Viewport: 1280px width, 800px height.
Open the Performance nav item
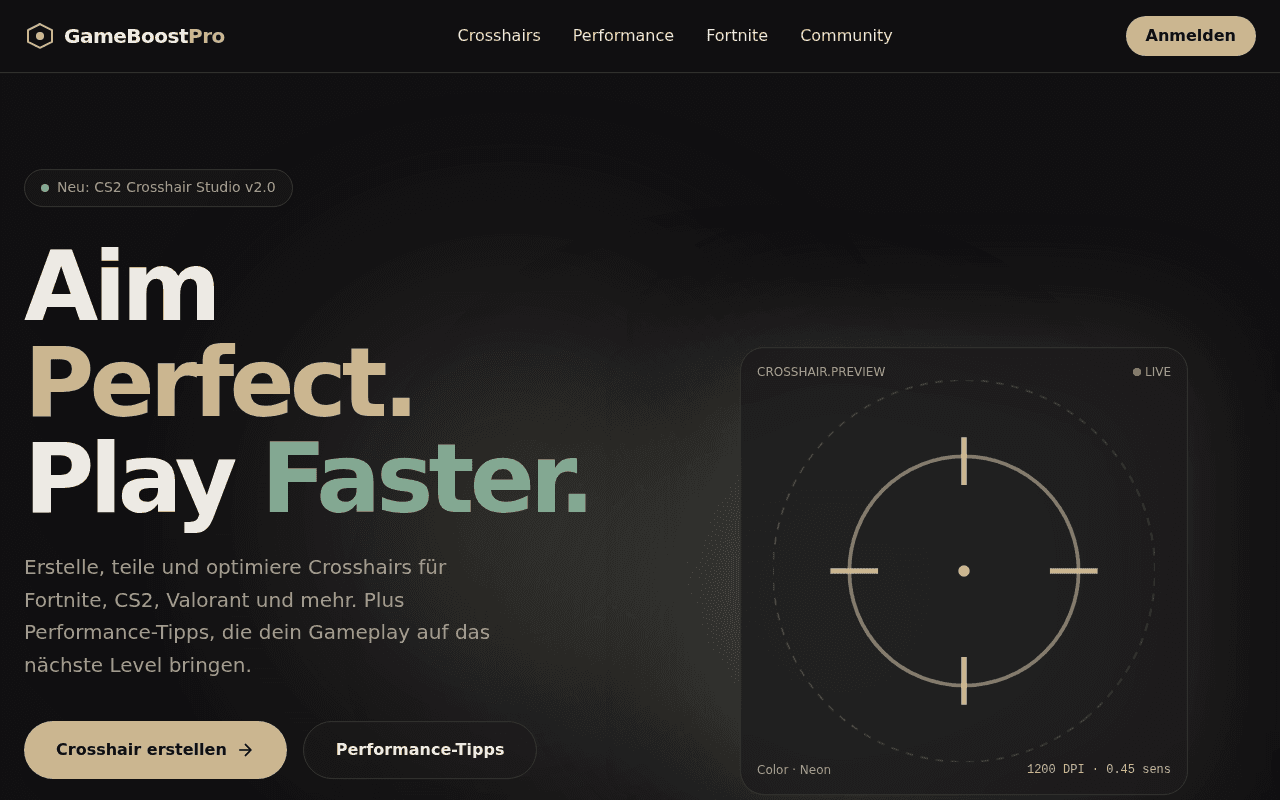click(x=623, y=36)
